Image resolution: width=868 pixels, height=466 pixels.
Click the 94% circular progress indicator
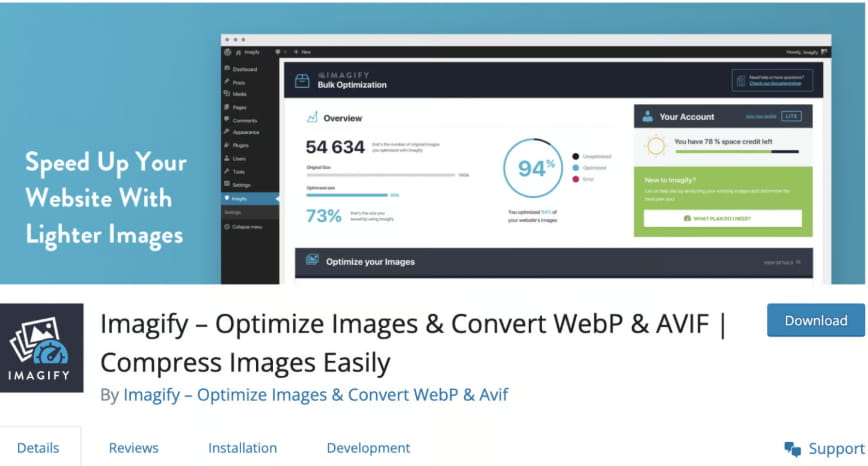pos(533,168)
